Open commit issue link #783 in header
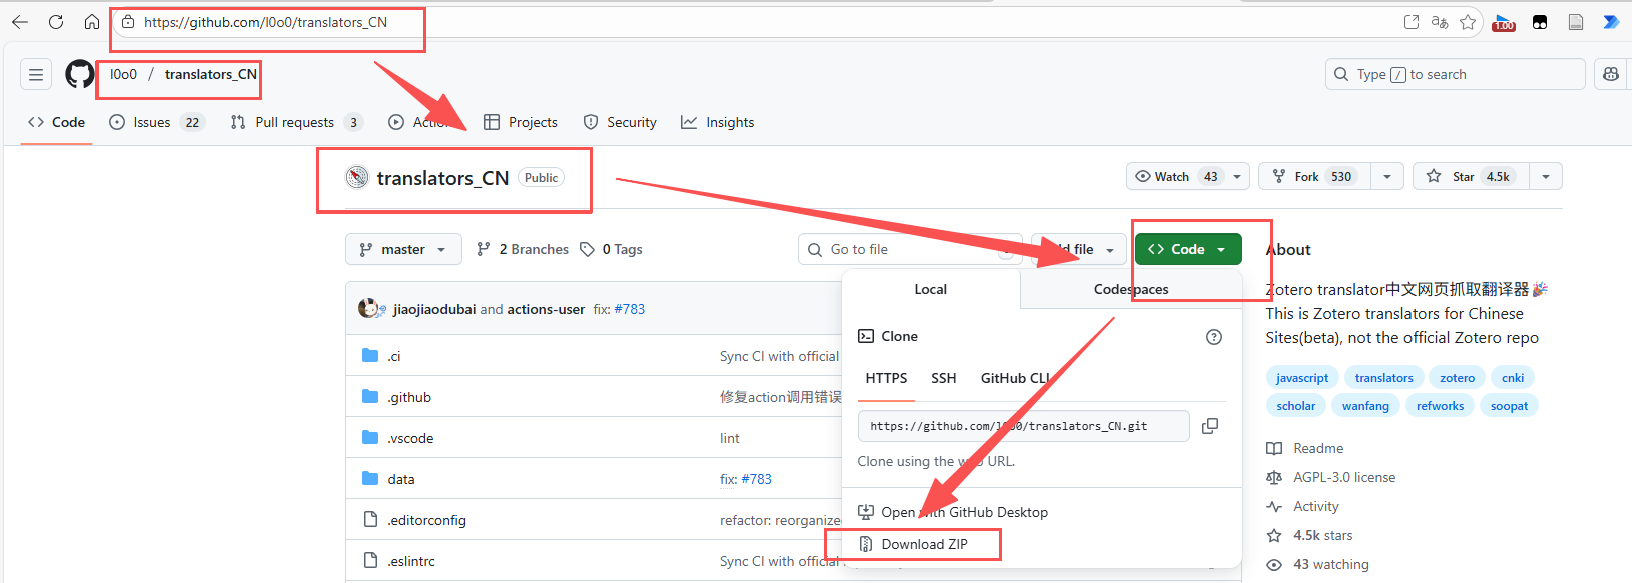Viewport: 1632px width, 583px height. click(630, 309)
